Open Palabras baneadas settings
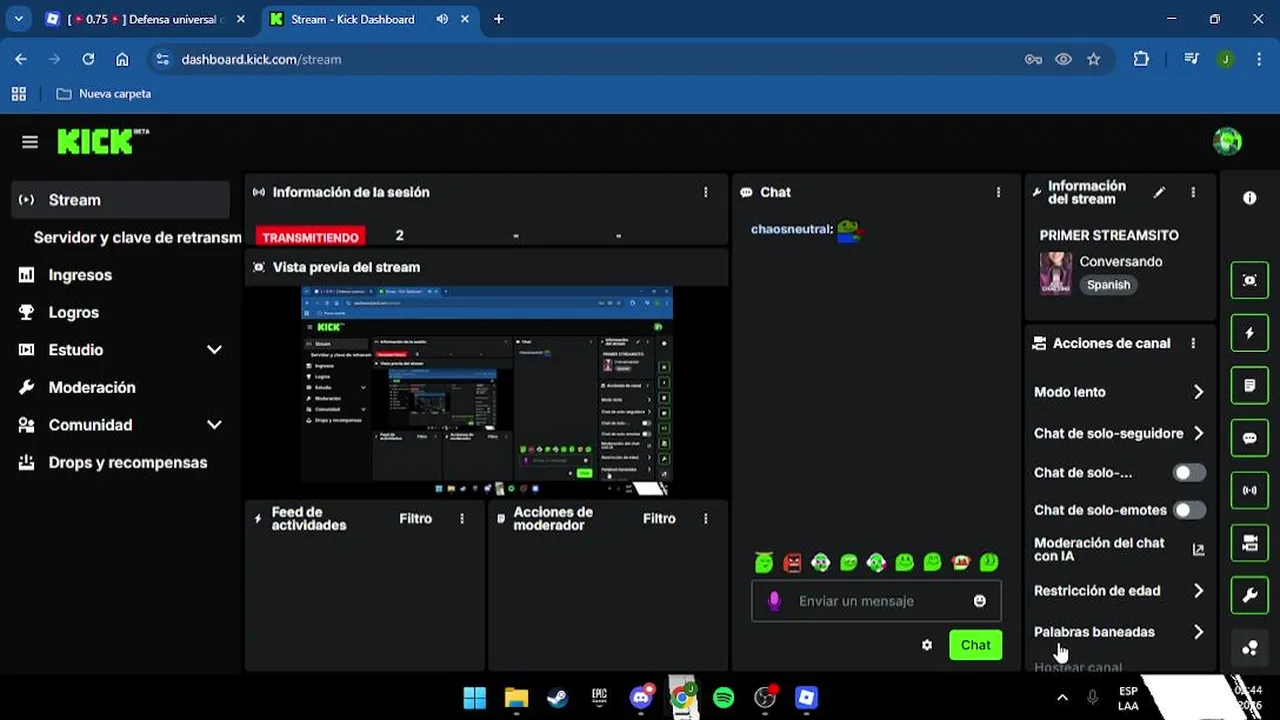The image size is (1280, 720). (x=1119, y=632)
